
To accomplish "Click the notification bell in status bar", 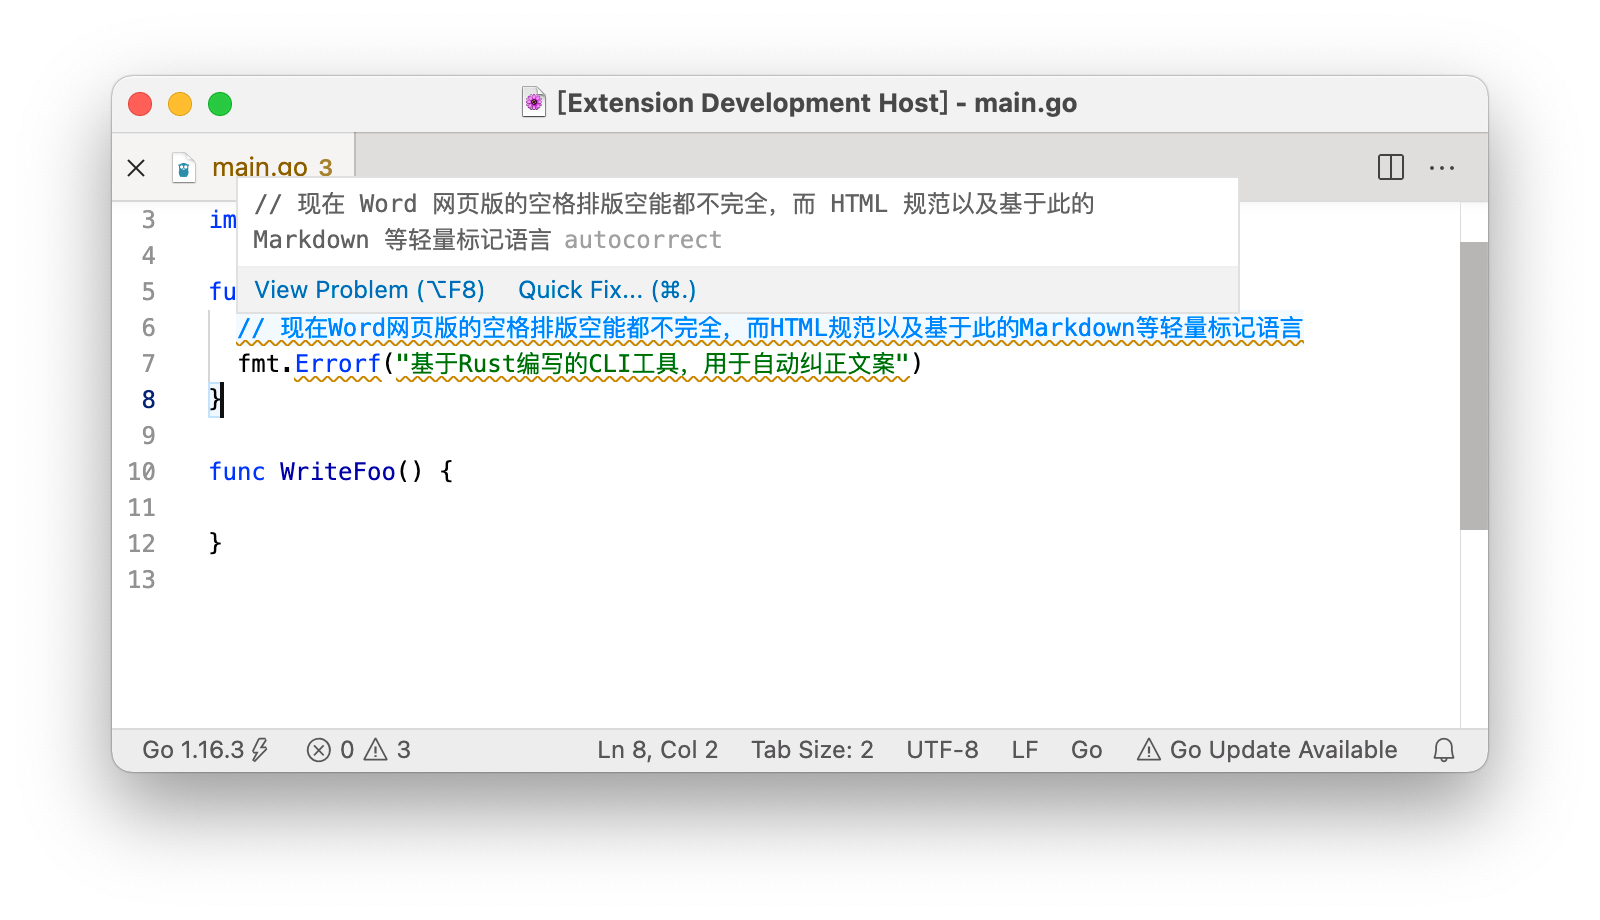I will (1443, 750).
